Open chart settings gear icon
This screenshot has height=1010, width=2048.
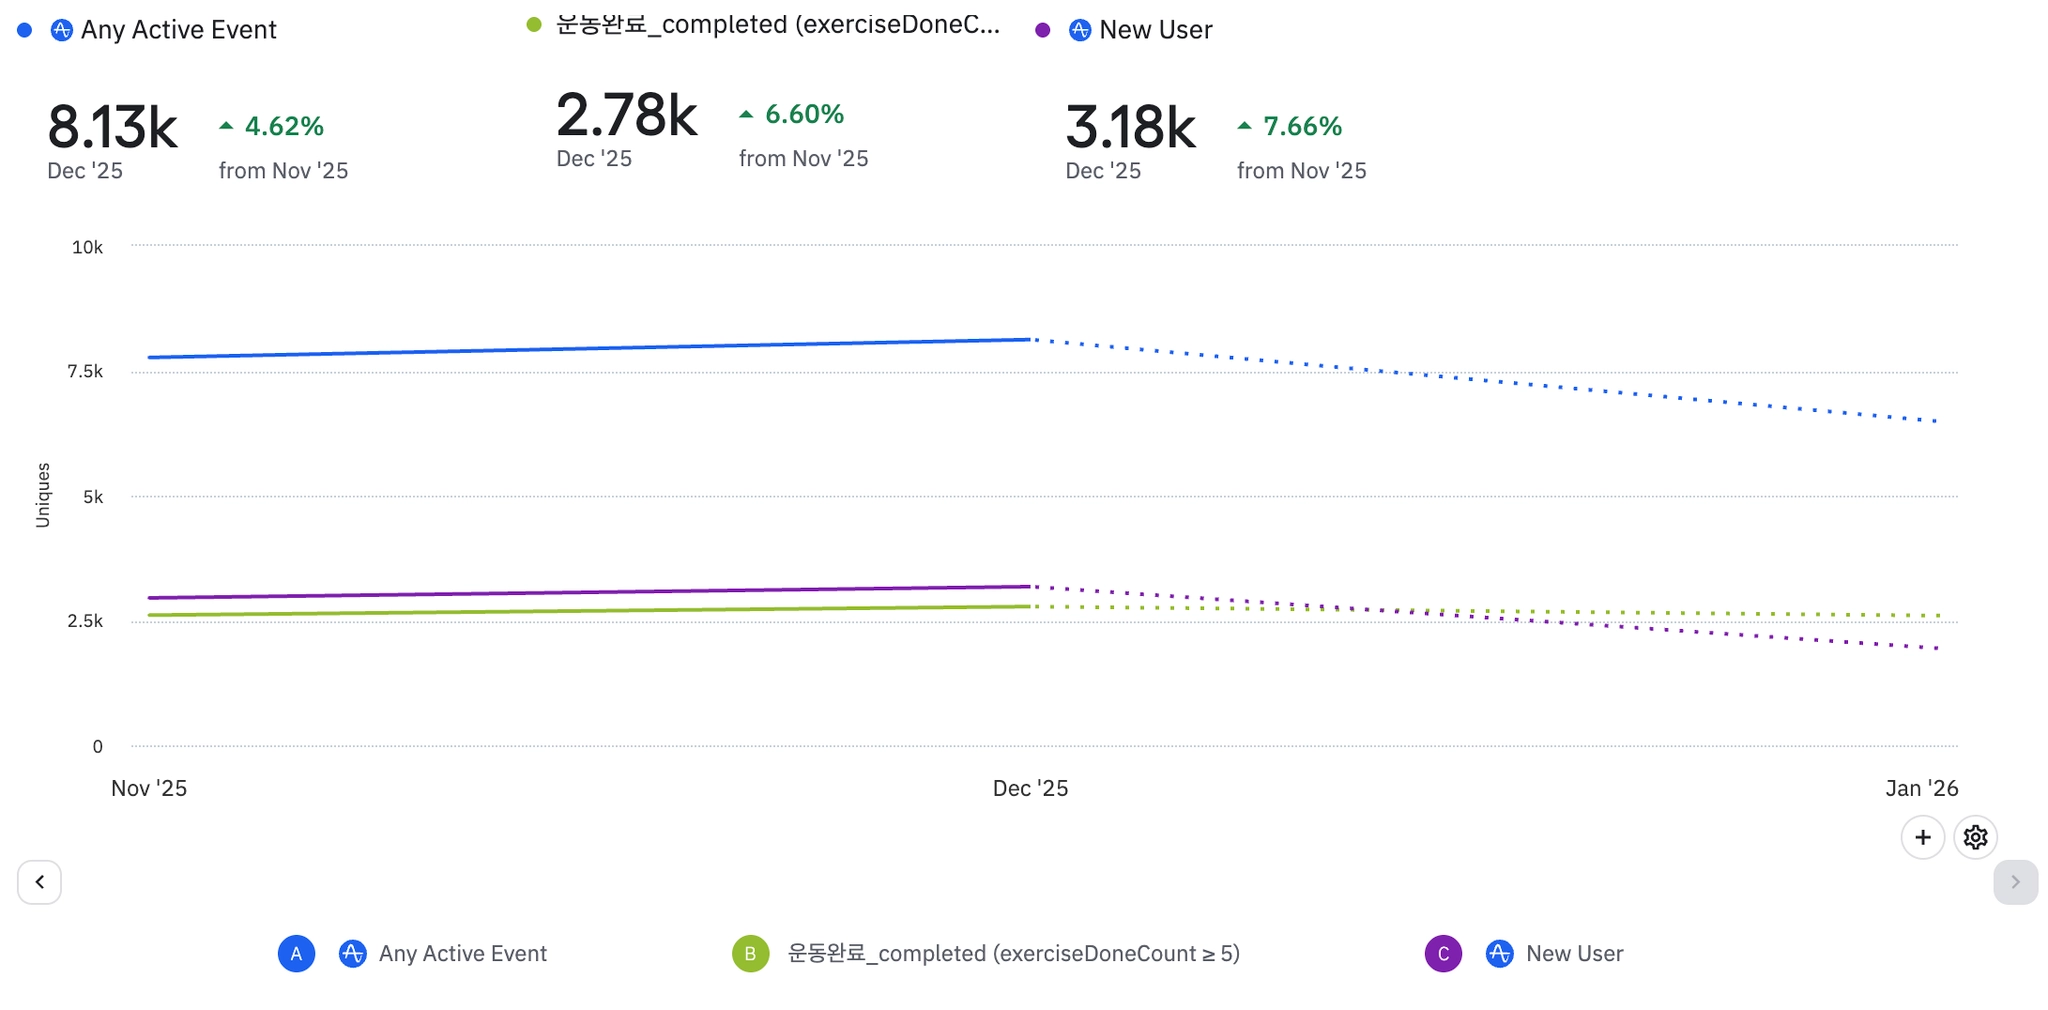1975,837
